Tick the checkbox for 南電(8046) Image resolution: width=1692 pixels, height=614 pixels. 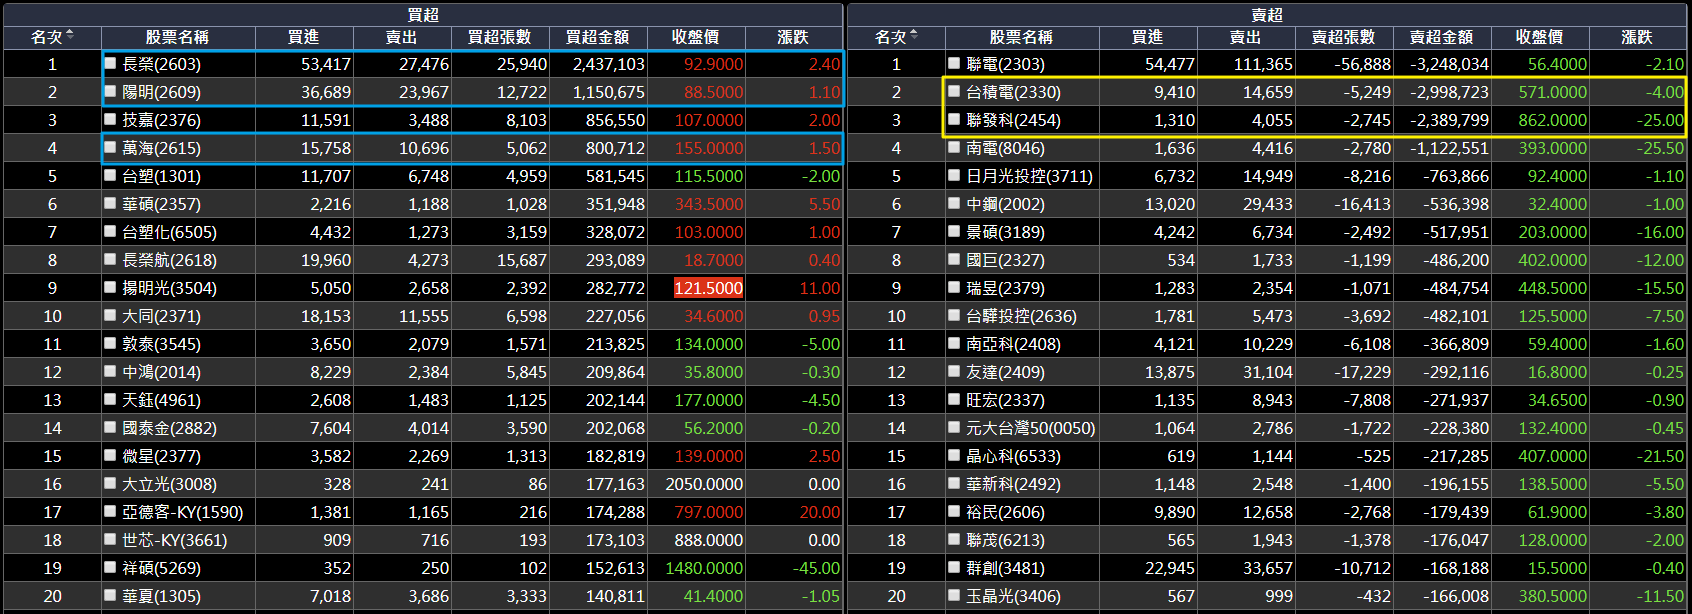coord(955,147)
